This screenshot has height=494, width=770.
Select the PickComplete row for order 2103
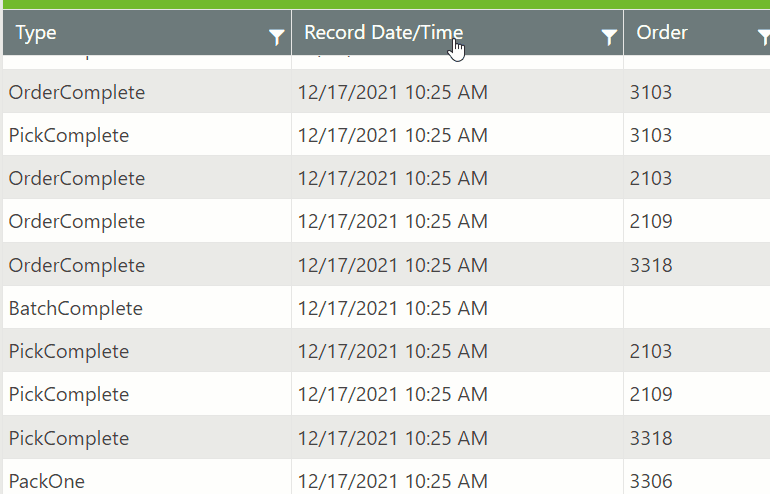pyautogui.click(x=69, y=351)
